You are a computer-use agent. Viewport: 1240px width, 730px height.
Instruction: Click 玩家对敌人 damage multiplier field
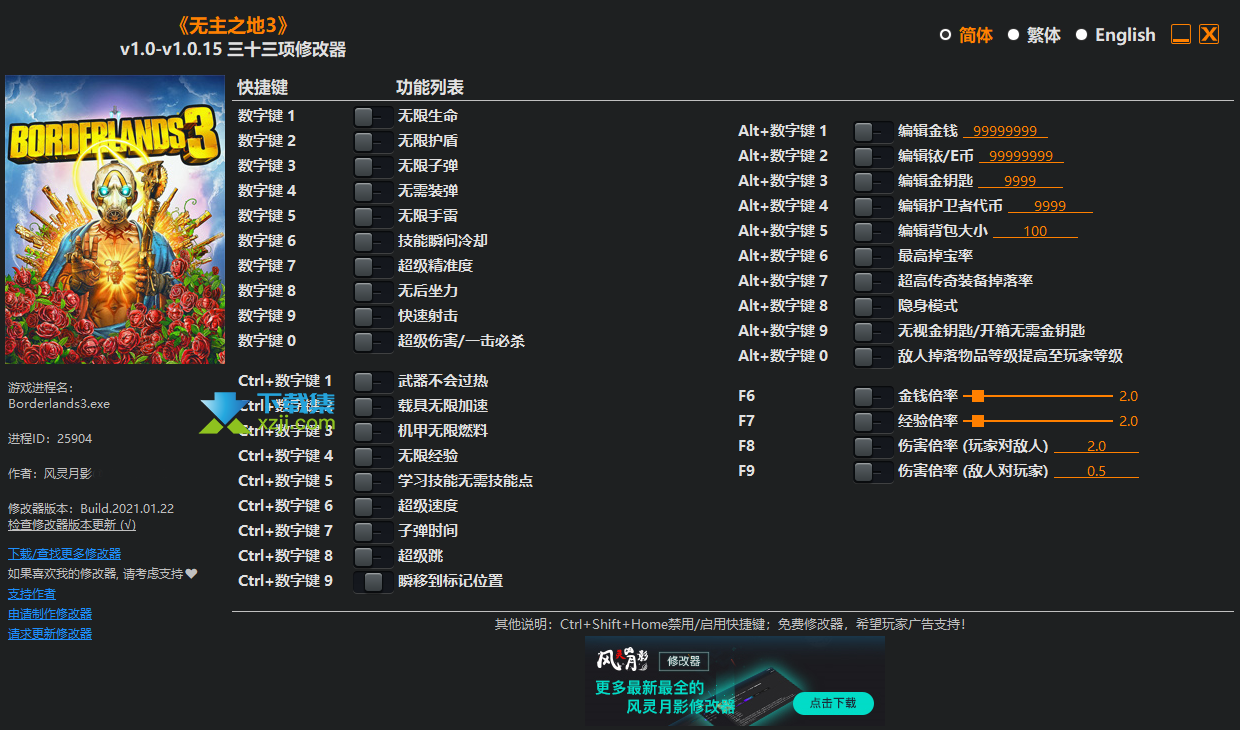point(1096,446)
